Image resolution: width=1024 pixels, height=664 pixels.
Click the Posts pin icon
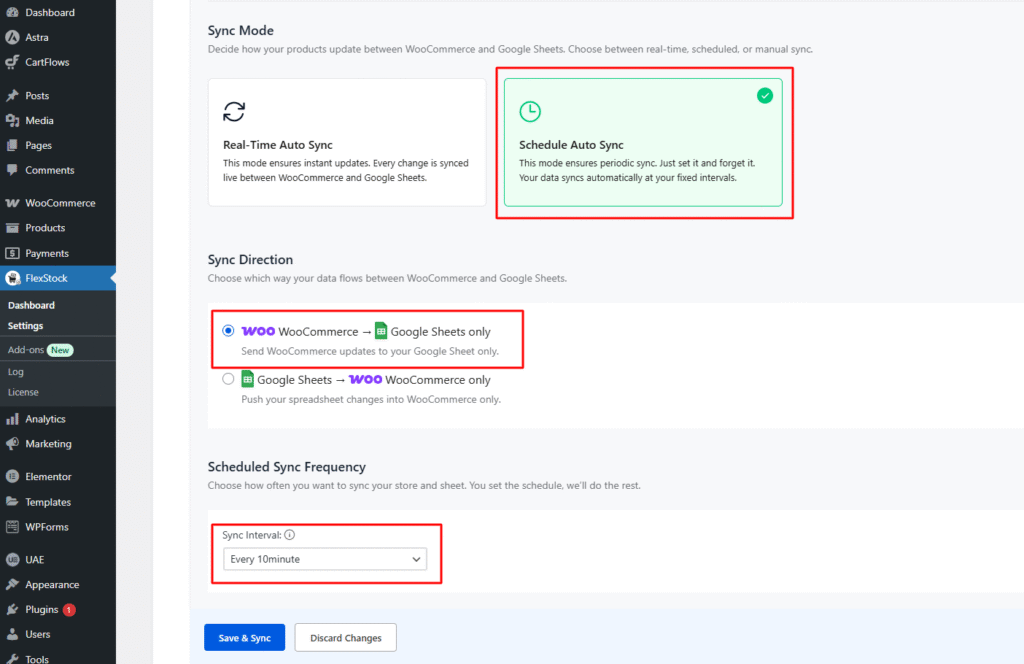point(12,95)
